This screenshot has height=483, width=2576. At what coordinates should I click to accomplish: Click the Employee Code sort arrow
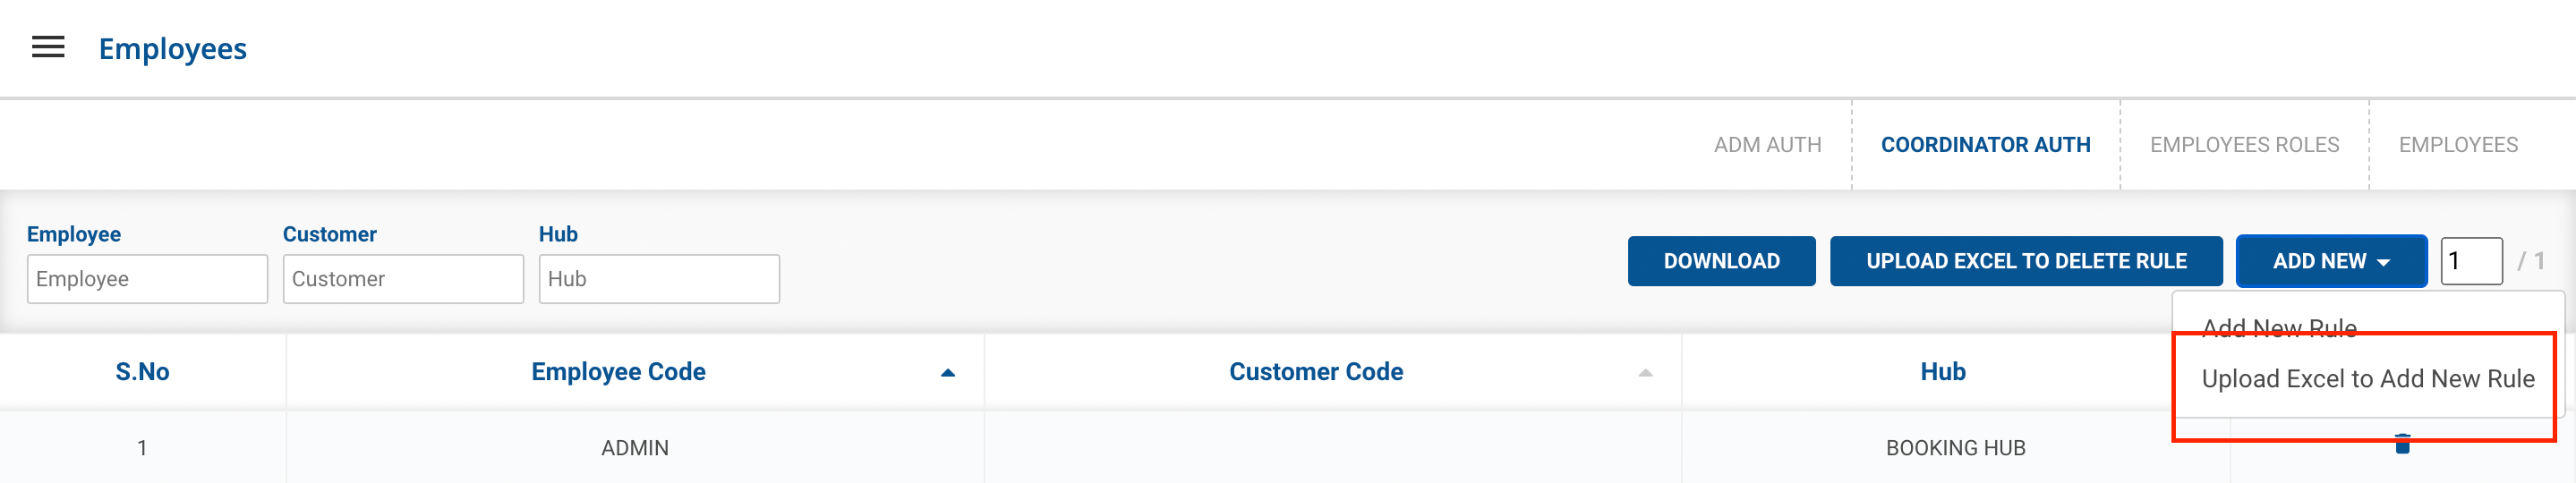tap(947, 373)
